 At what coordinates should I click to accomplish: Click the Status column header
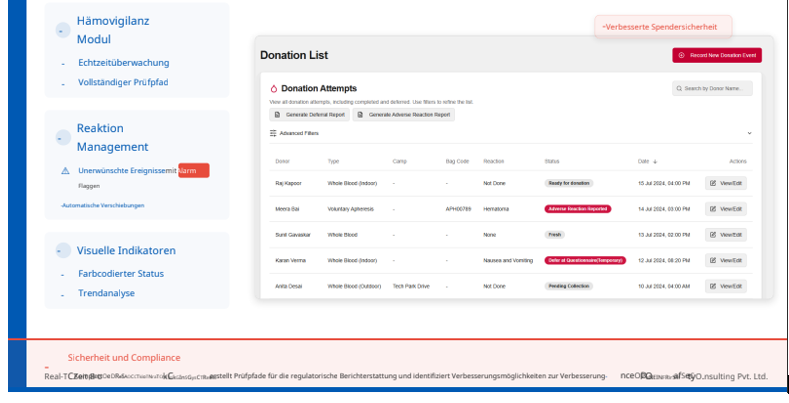pyautogui.click(x=552, y=161)
